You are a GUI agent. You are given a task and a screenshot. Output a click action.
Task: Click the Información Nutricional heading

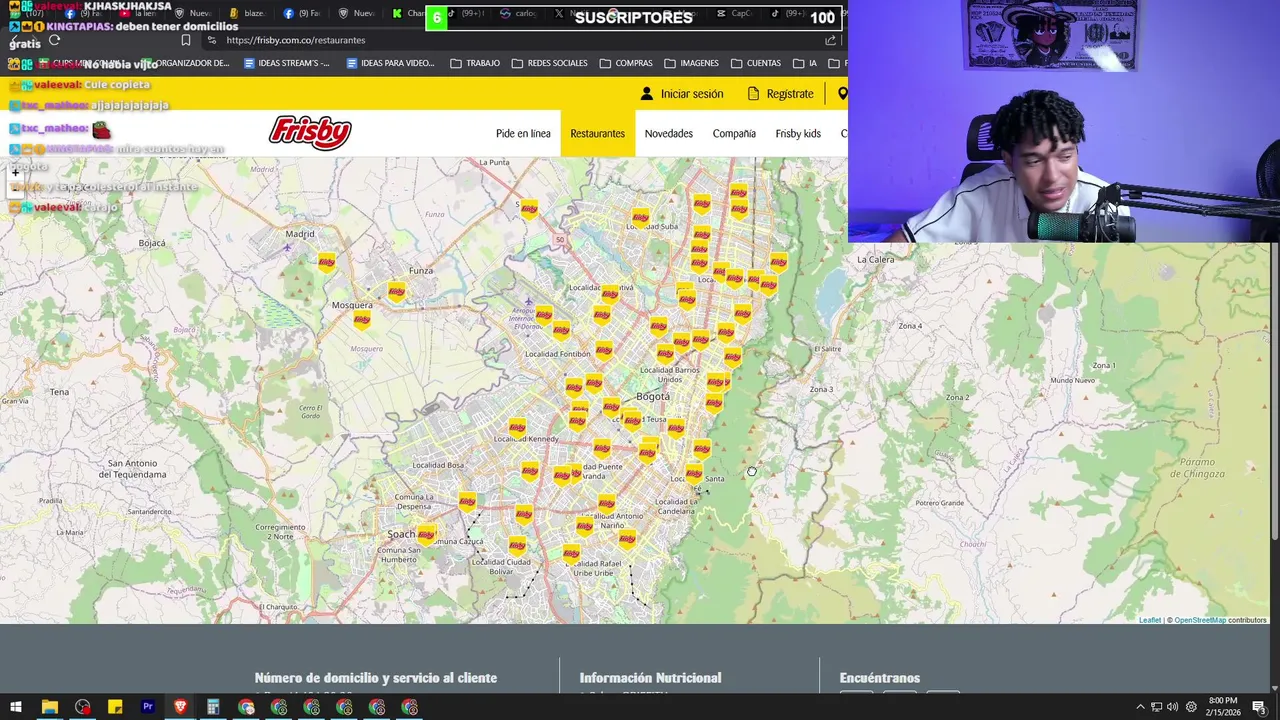[x=650, y=678]
